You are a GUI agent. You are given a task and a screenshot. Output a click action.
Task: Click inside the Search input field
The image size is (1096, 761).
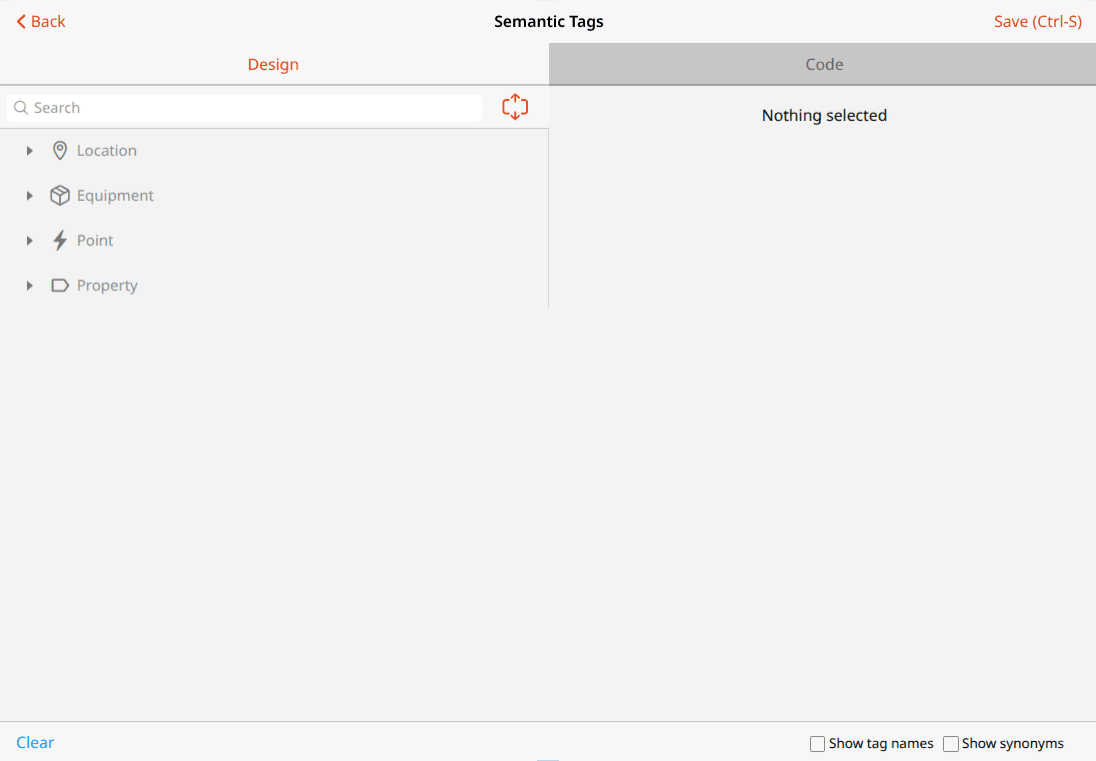pyautogui.click(x=240, y=107)
